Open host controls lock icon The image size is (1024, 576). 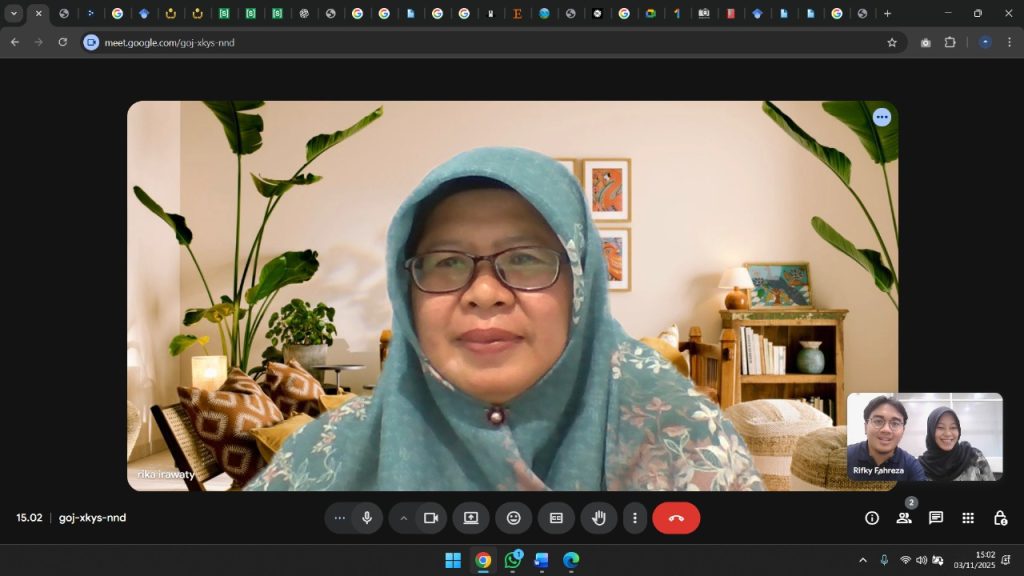[x=1000, y=518]
